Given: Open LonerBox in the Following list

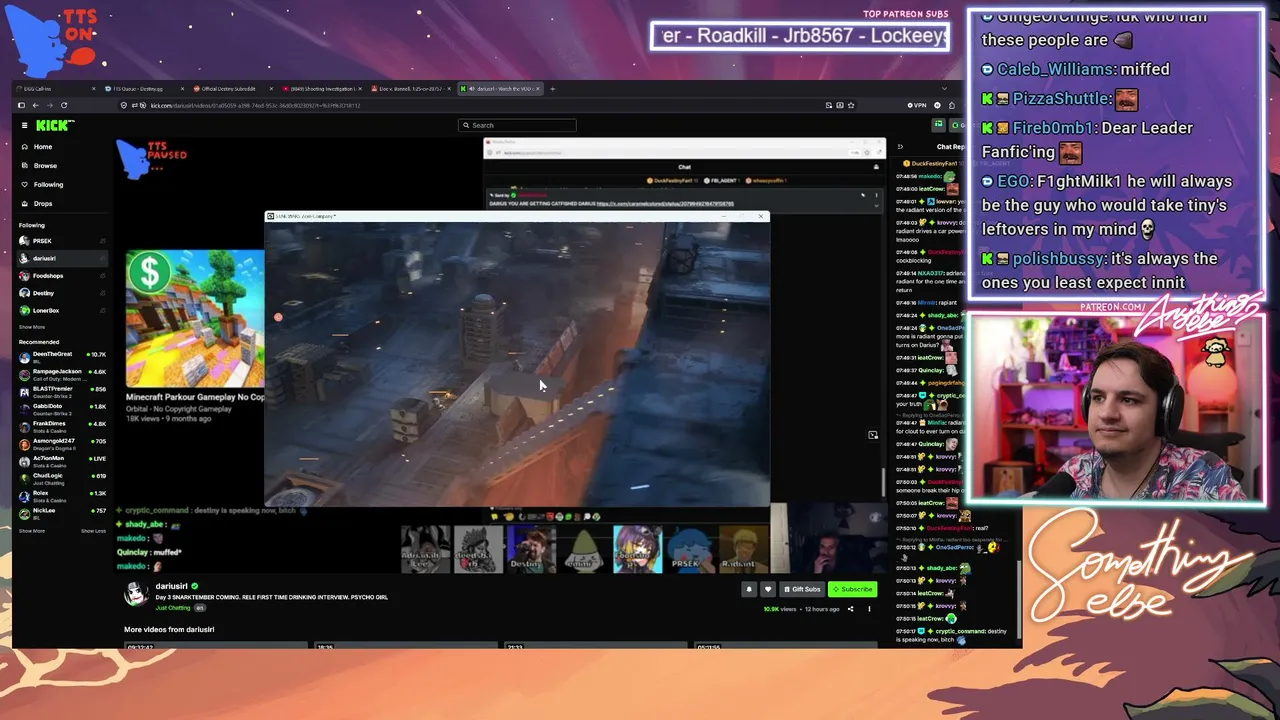Looking at the screenshot, I should (x=62, y=311).
